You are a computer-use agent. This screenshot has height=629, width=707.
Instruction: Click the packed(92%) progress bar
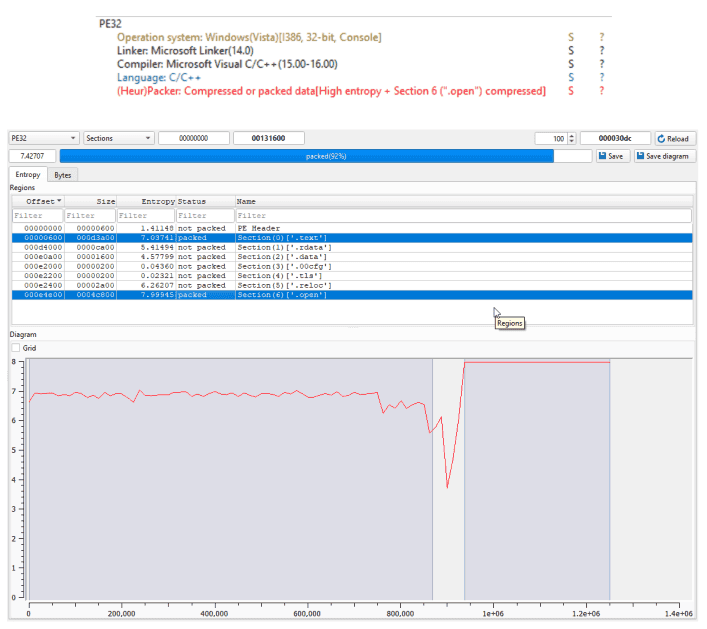point(324,156)
